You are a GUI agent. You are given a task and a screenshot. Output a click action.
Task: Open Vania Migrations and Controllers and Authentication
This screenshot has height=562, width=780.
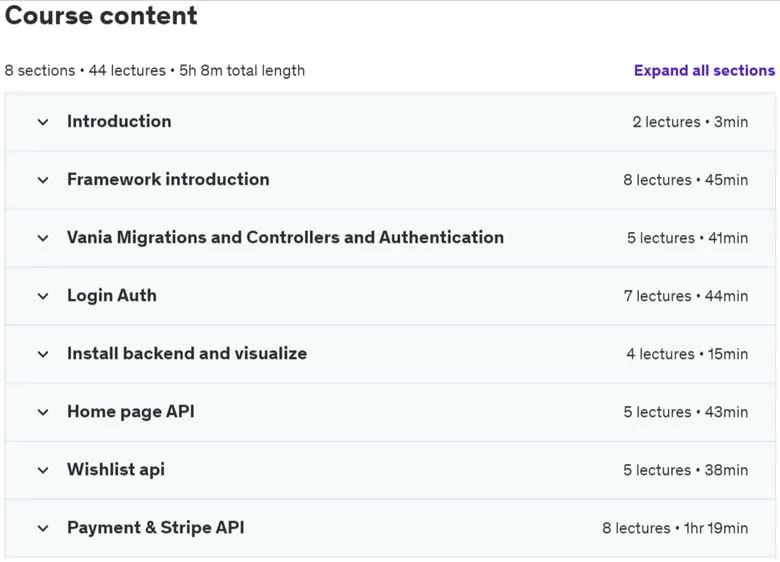[286, 238]
